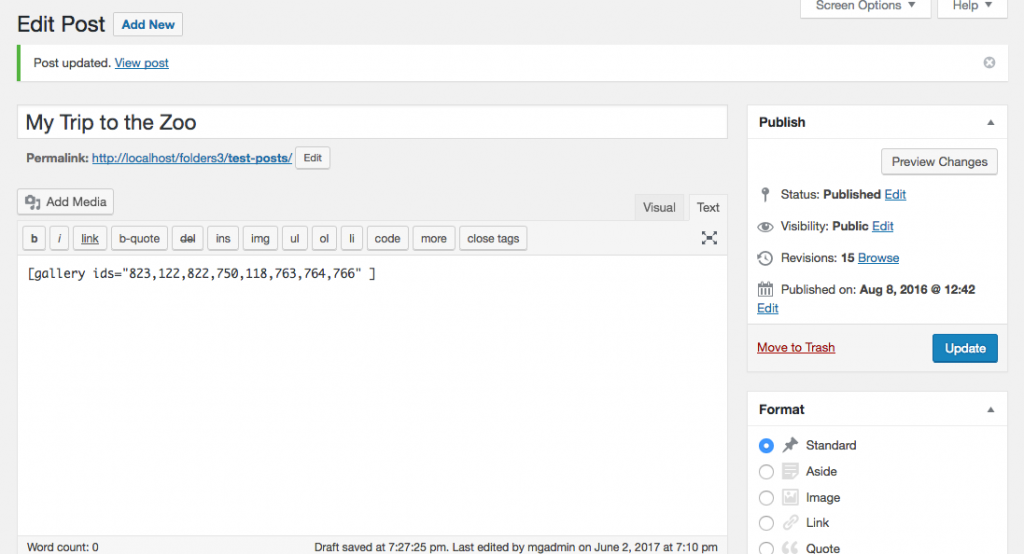This screenshot has height=554, width=1024.
Task: Click the Standard format pushpin icon
Action: (x=790, y=445)
